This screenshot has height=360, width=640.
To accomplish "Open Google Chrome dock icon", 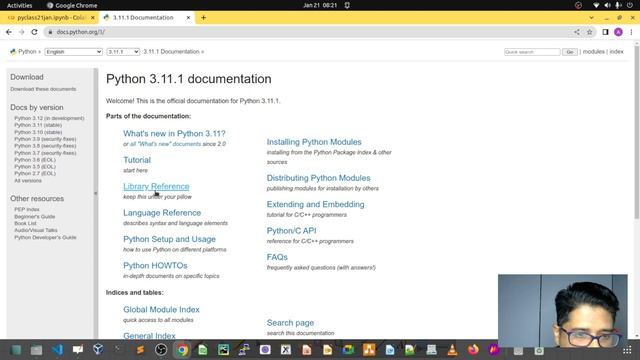I will click(182, 350).
